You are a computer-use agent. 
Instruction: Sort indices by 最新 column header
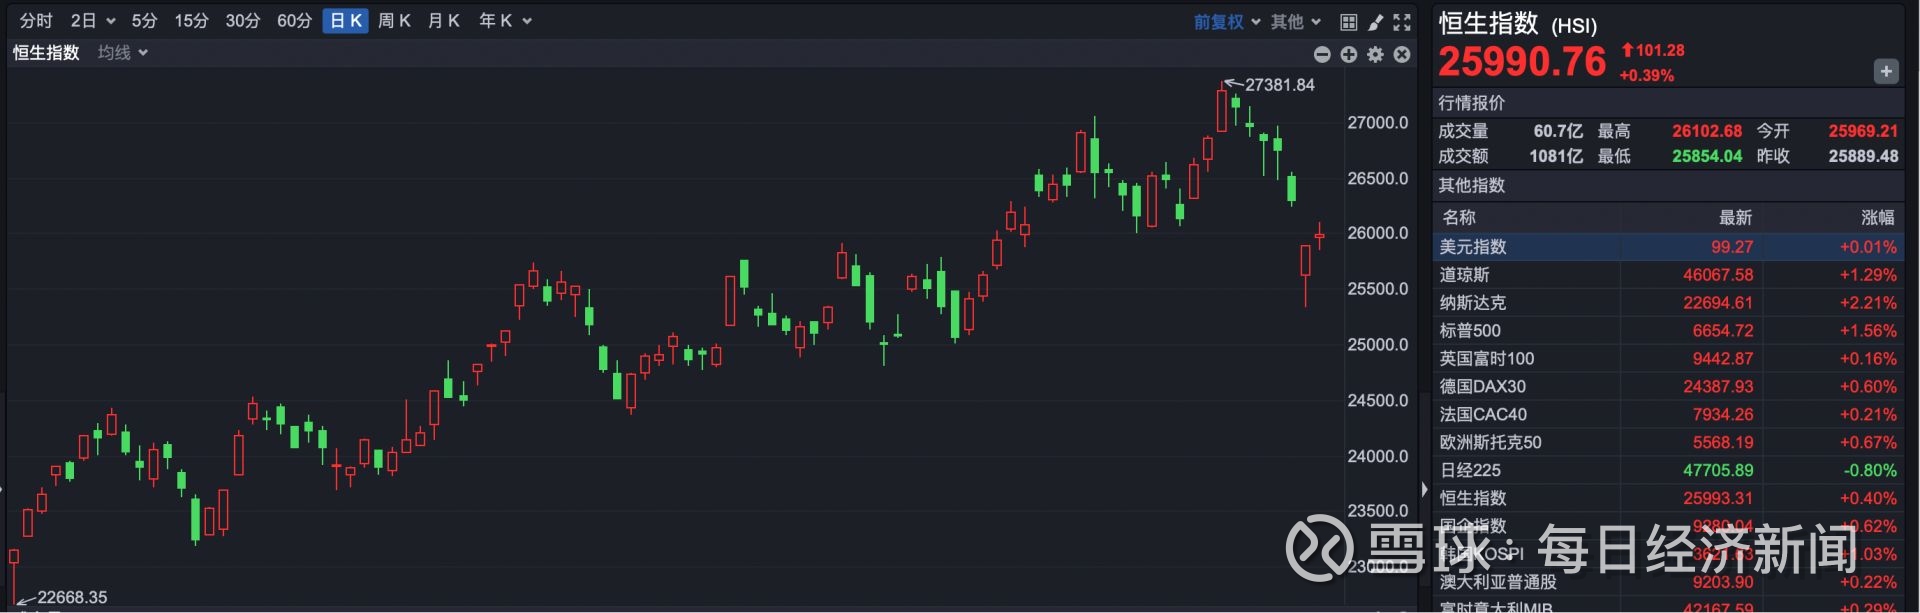click(x=1735, y=217)
